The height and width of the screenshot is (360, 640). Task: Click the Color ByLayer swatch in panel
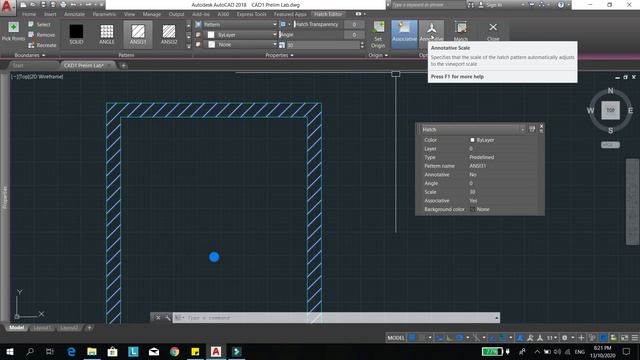(x=472, y=140)
